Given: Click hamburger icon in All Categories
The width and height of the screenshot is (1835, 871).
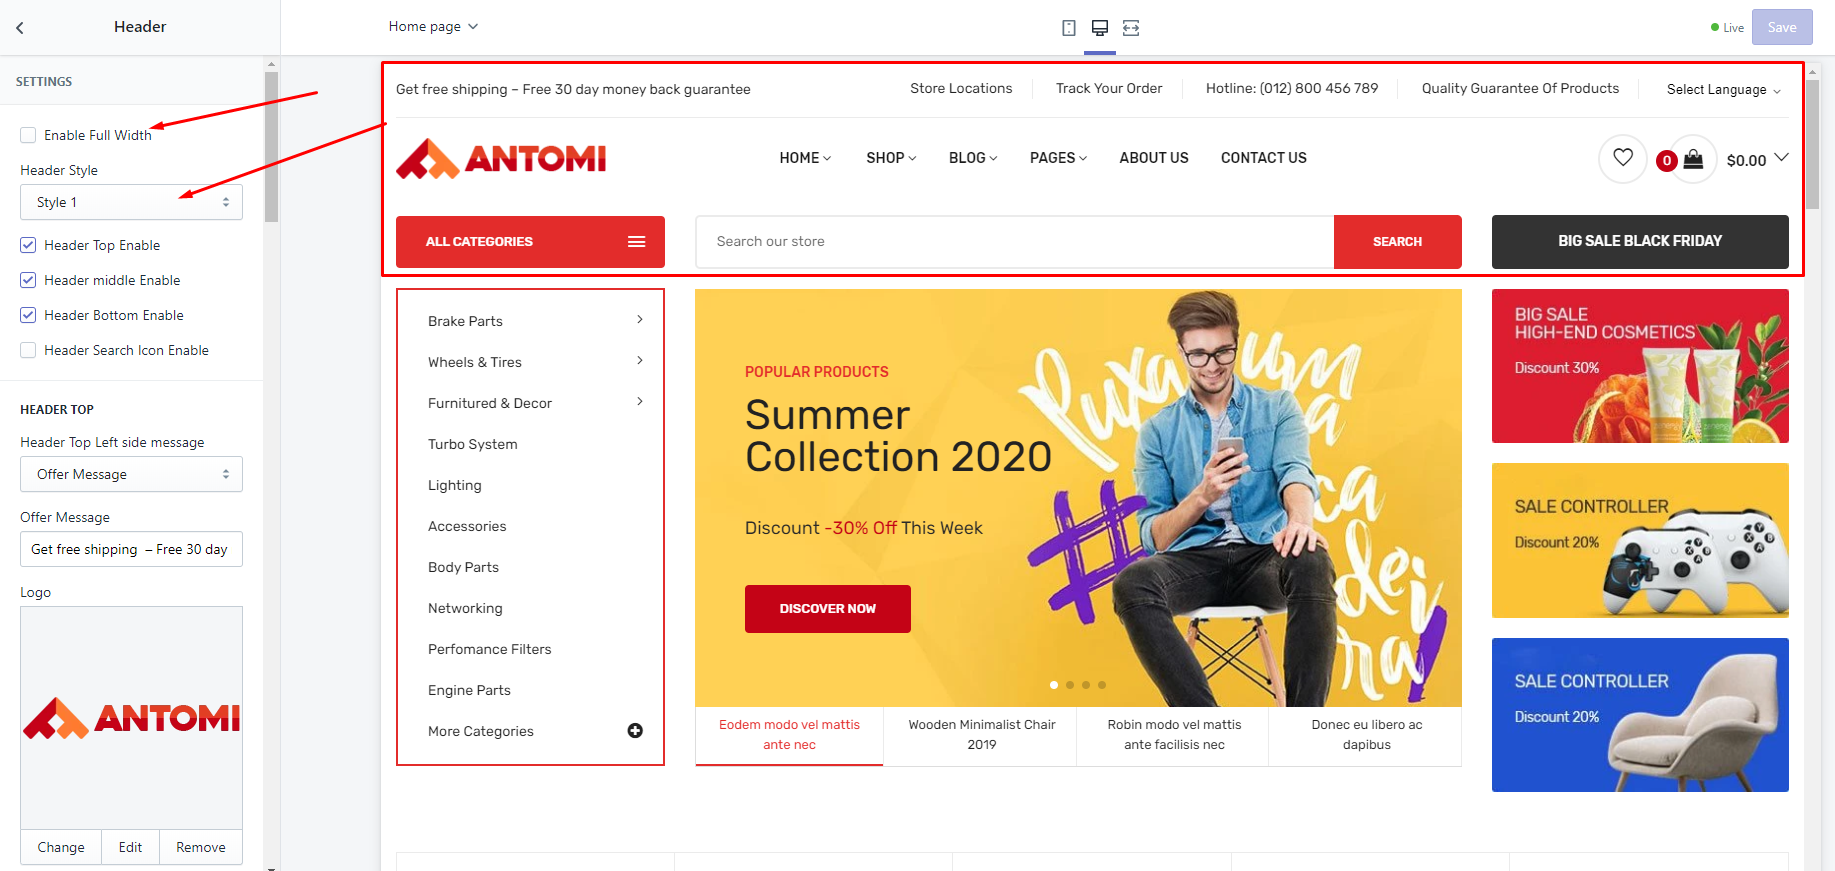Looking at the screenshot, I should [636, 242].
